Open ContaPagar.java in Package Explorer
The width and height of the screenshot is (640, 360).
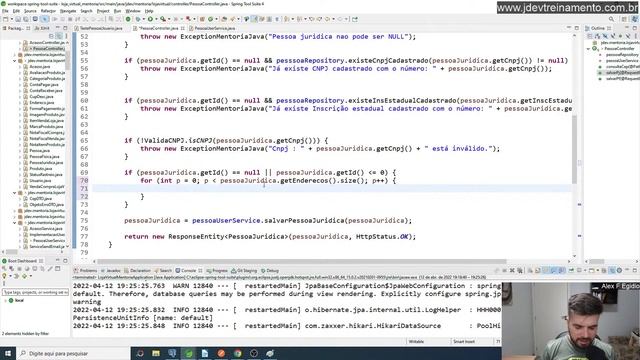(43, 84)
